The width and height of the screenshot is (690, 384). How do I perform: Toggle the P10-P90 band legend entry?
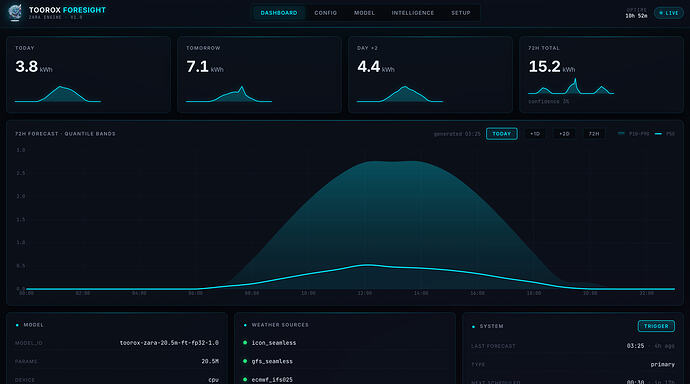click(x=634, y=134)
